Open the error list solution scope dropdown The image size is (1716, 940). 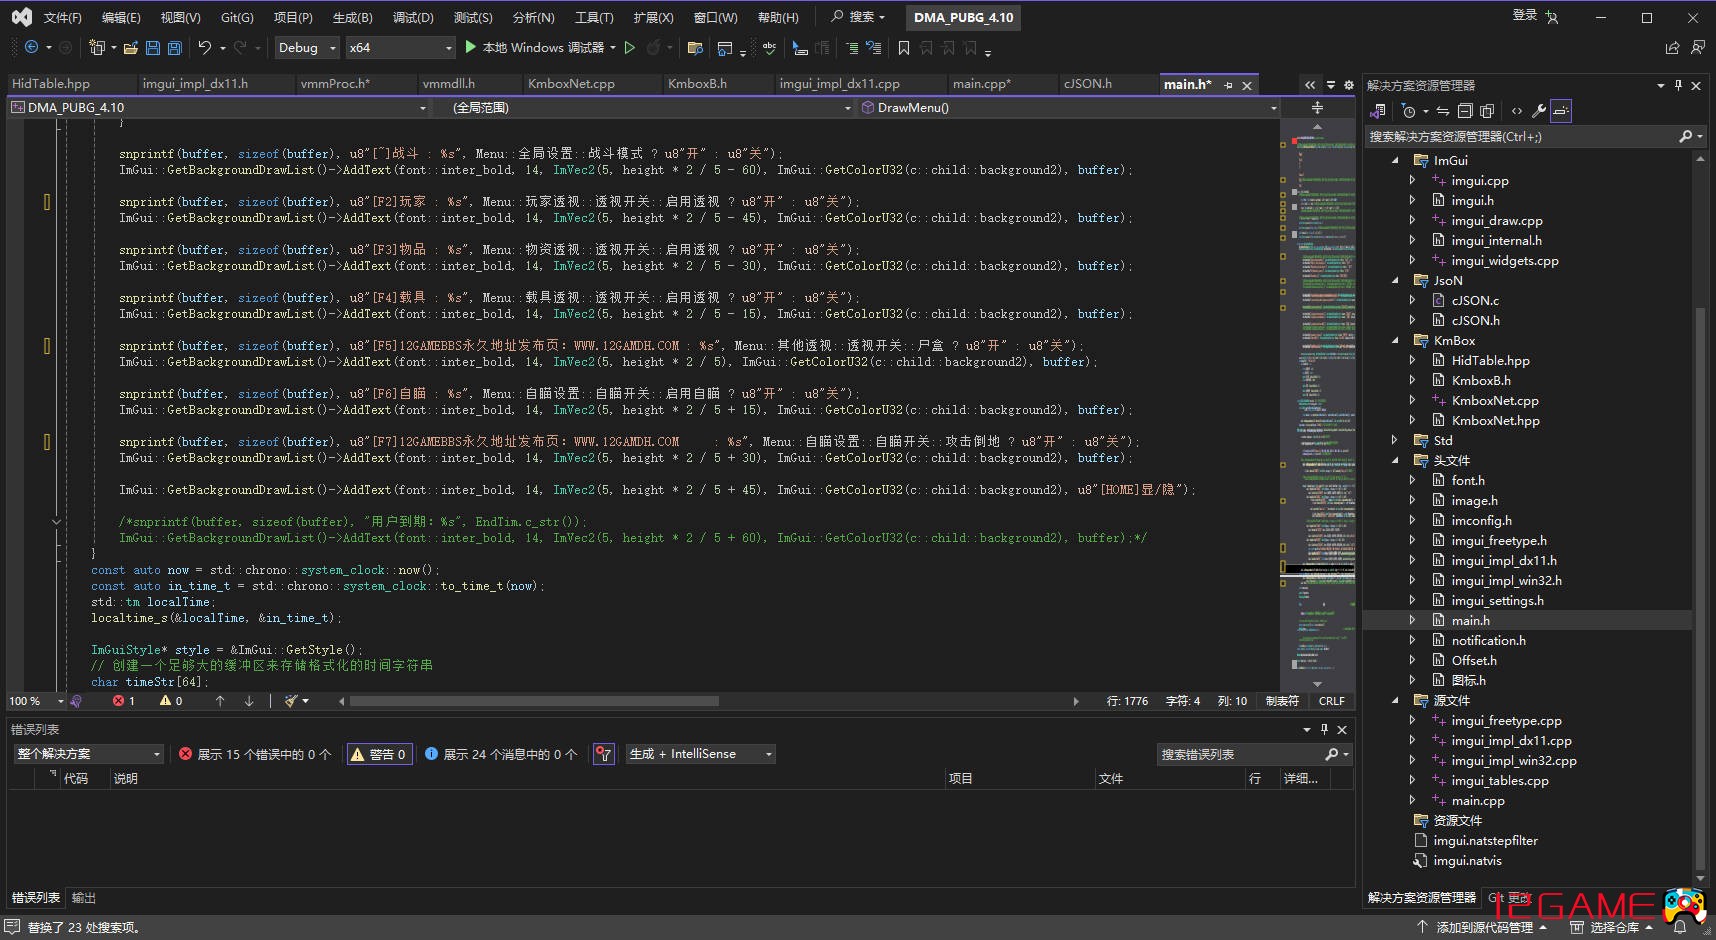click(x=88, y=754)
